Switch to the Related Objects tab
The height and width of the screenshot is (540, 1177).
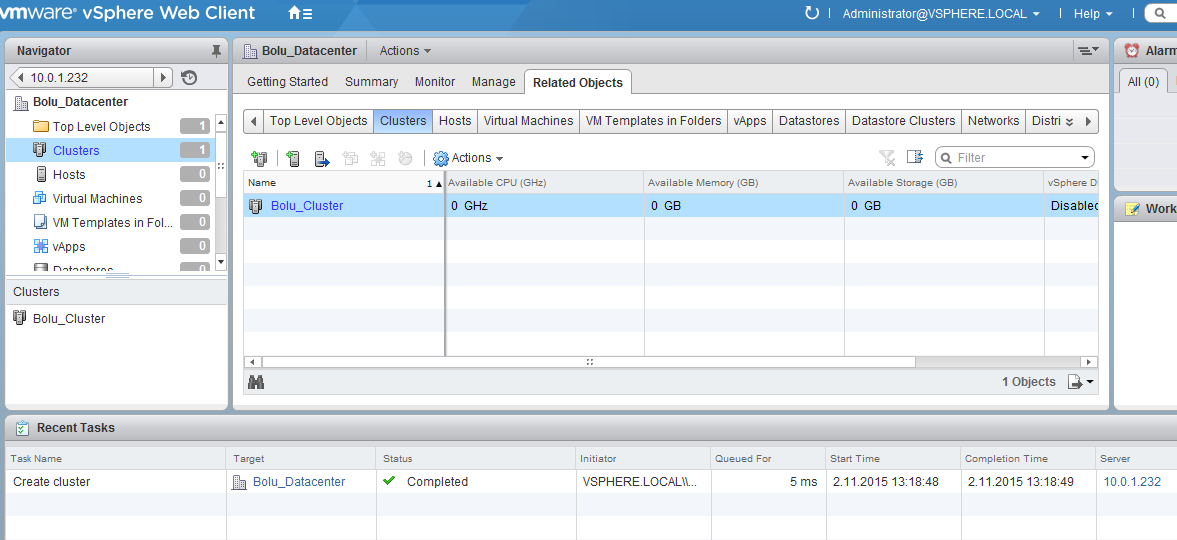(578, 83)
